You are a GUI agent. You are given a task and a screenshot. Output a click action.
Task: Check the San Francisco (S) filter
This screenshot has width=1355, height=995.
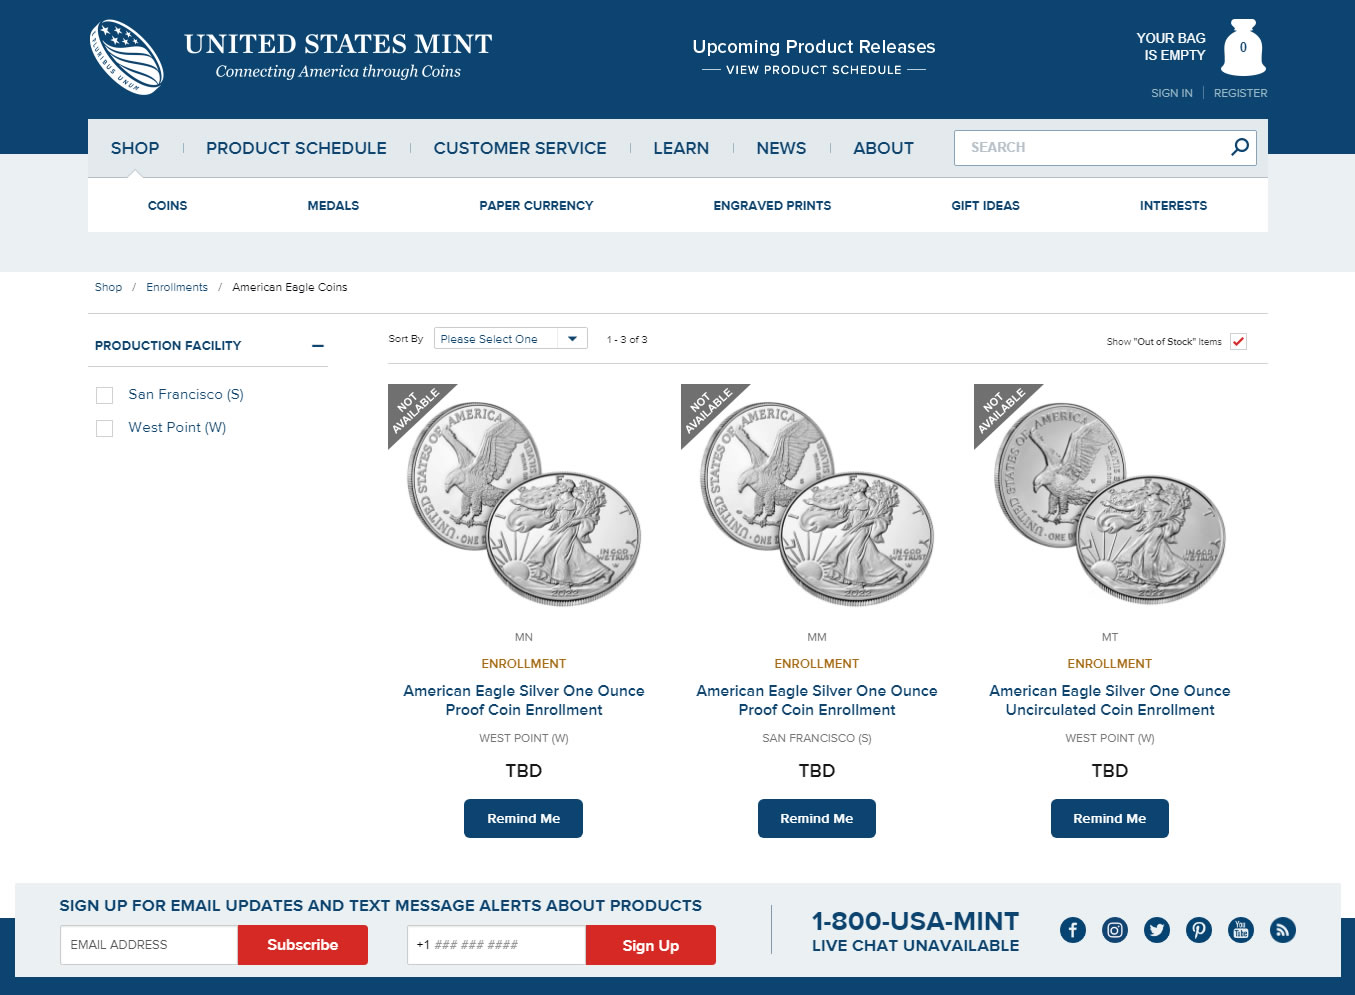[104, 395]
